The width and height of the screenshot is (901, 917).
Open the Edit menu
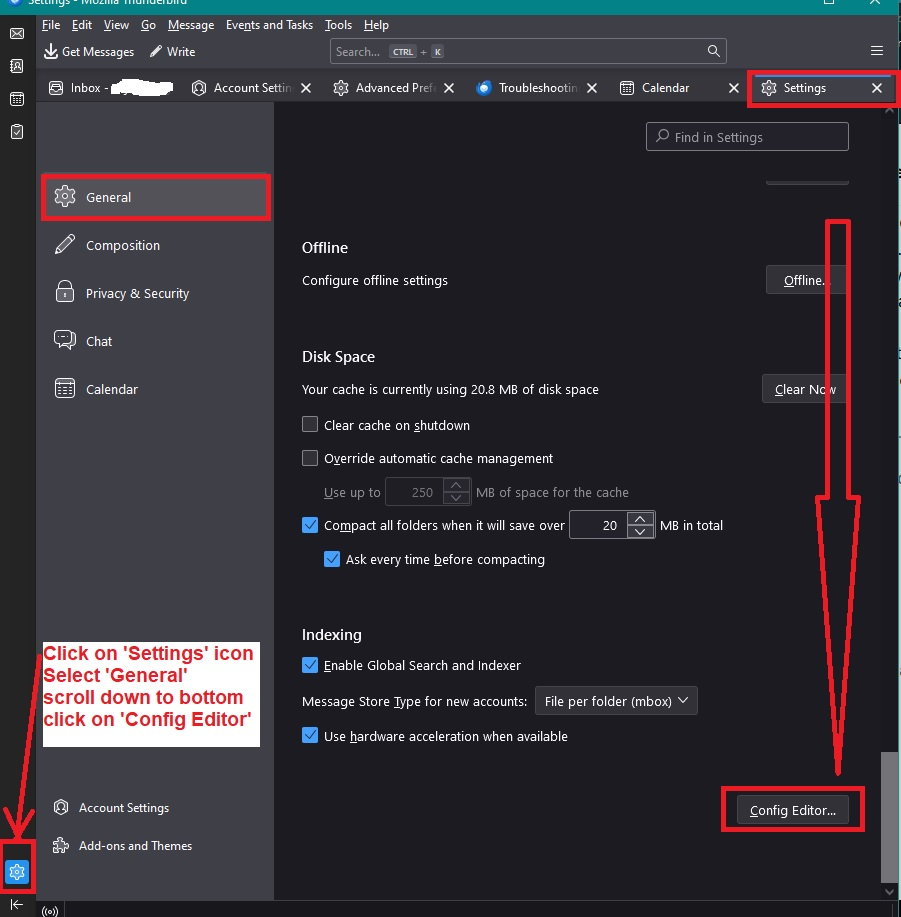tap(82, 25)
